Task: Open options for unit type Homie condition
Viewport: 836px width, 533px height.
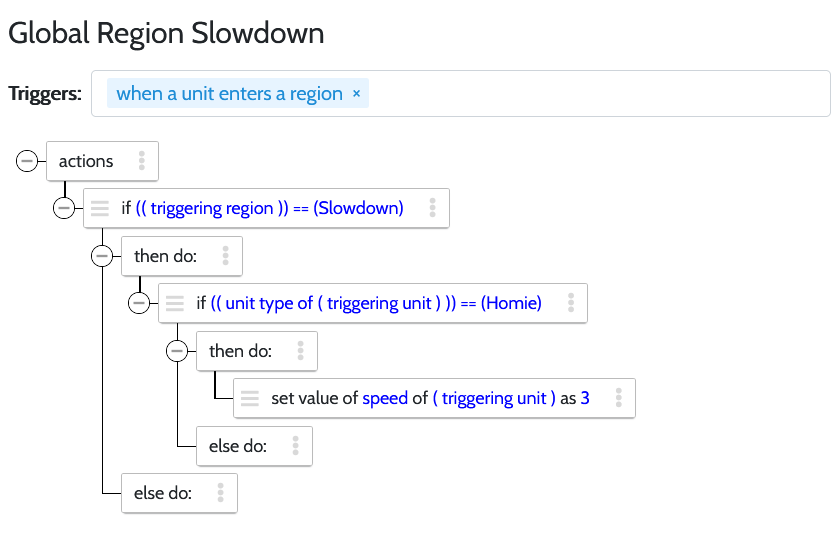Action: point(570,303)
